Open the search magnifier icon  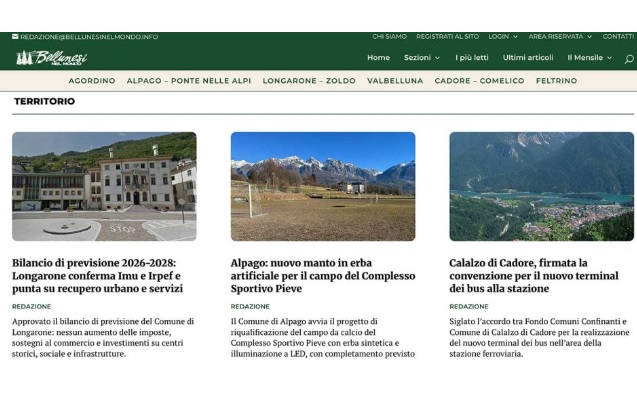coord(628,59)
